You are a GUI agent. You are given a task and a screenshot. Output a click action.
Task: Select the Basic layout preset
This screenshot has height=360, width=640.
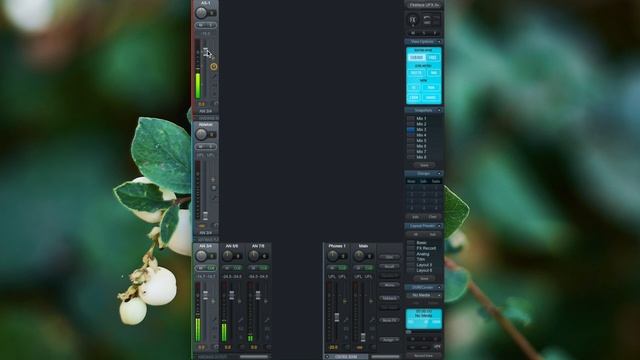[422, 243]
